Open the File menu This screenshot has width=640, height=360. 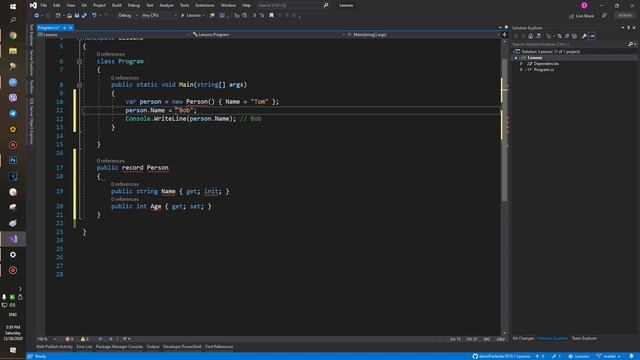pos(44,5)
